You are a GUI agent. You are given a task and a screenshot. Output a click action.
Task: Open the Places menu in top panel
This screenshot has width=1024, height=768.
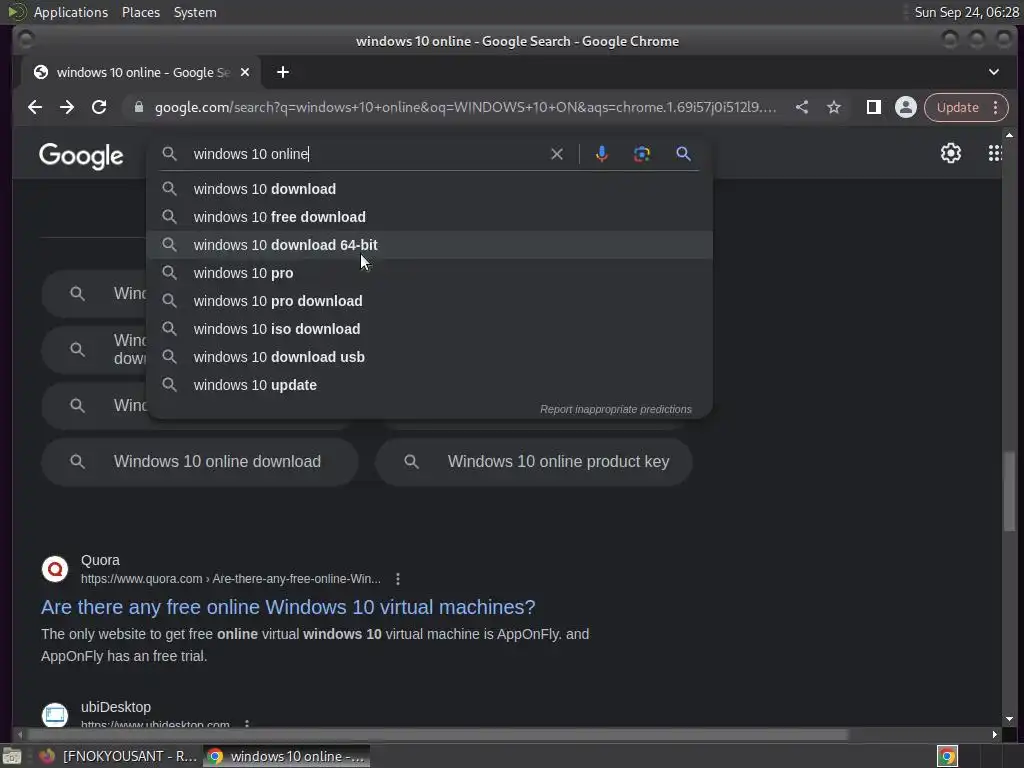(141, 12)
